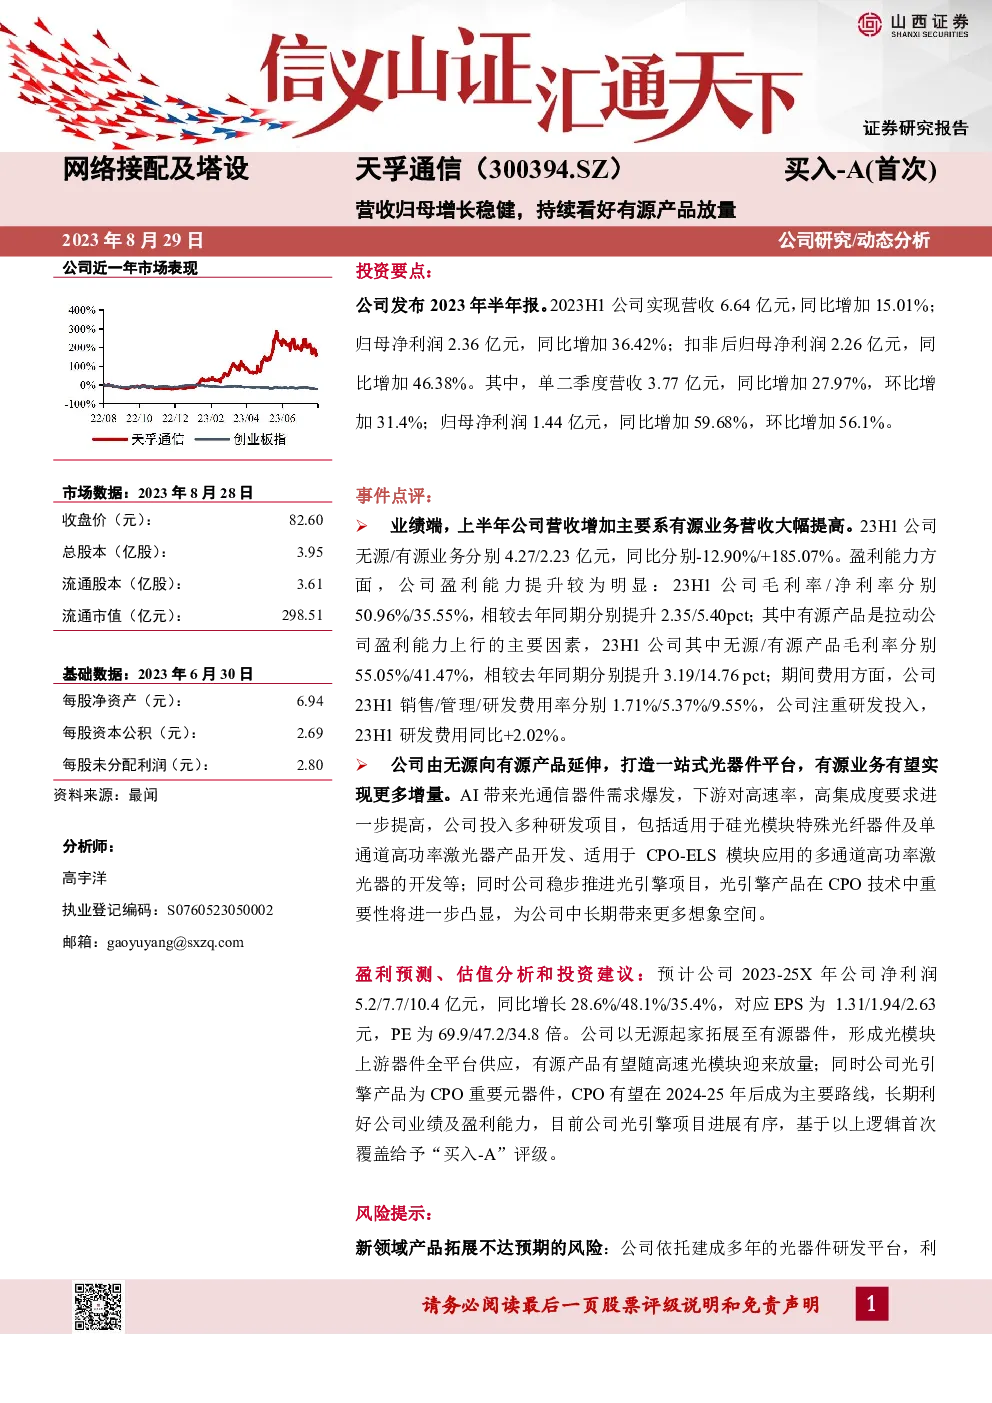Viewport: 992px width, 1403px height.
Task: Click the 市场数据 2023年8月28日 heading
Action: [158, 493]
